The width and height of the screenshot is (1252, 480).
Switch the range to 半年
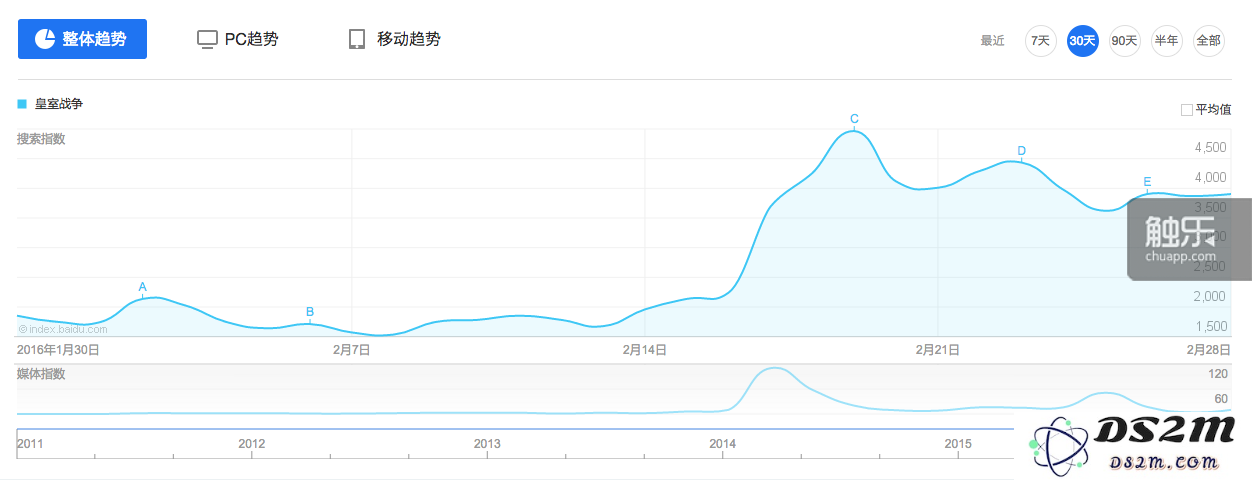point(1166,41)
